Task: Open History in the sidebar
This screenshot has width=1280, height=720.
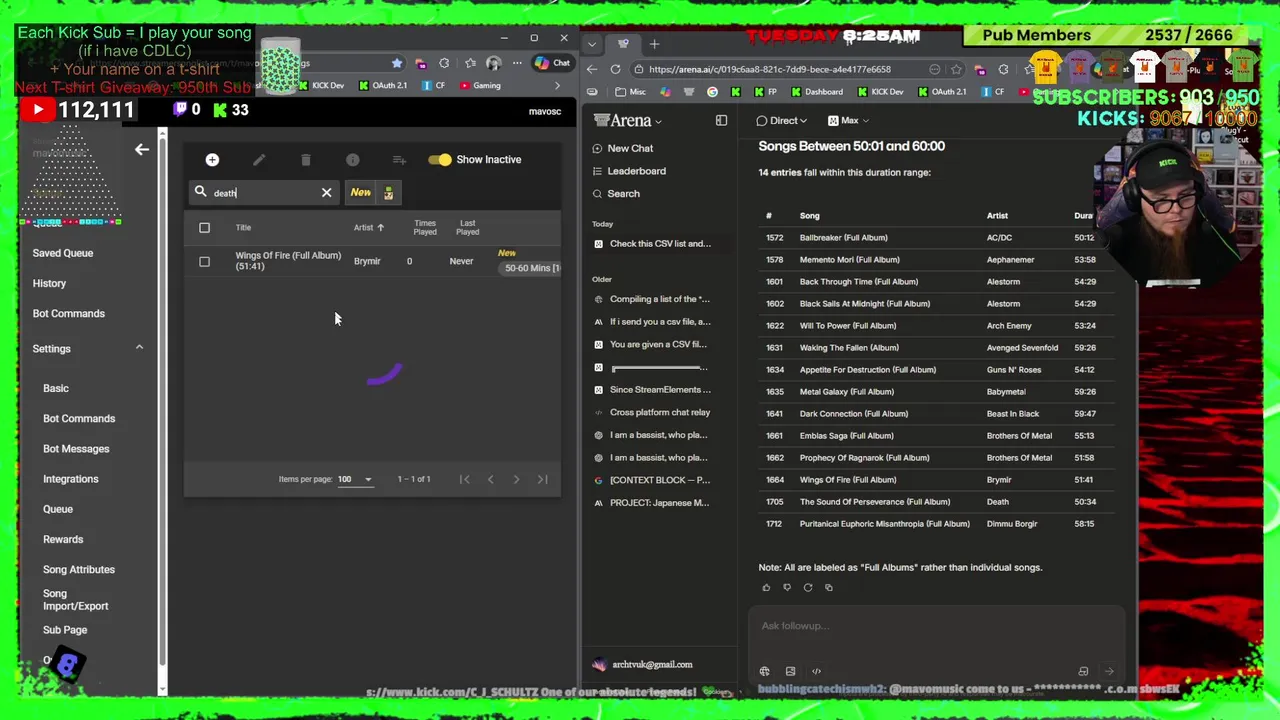Action: tap(49, 283)
